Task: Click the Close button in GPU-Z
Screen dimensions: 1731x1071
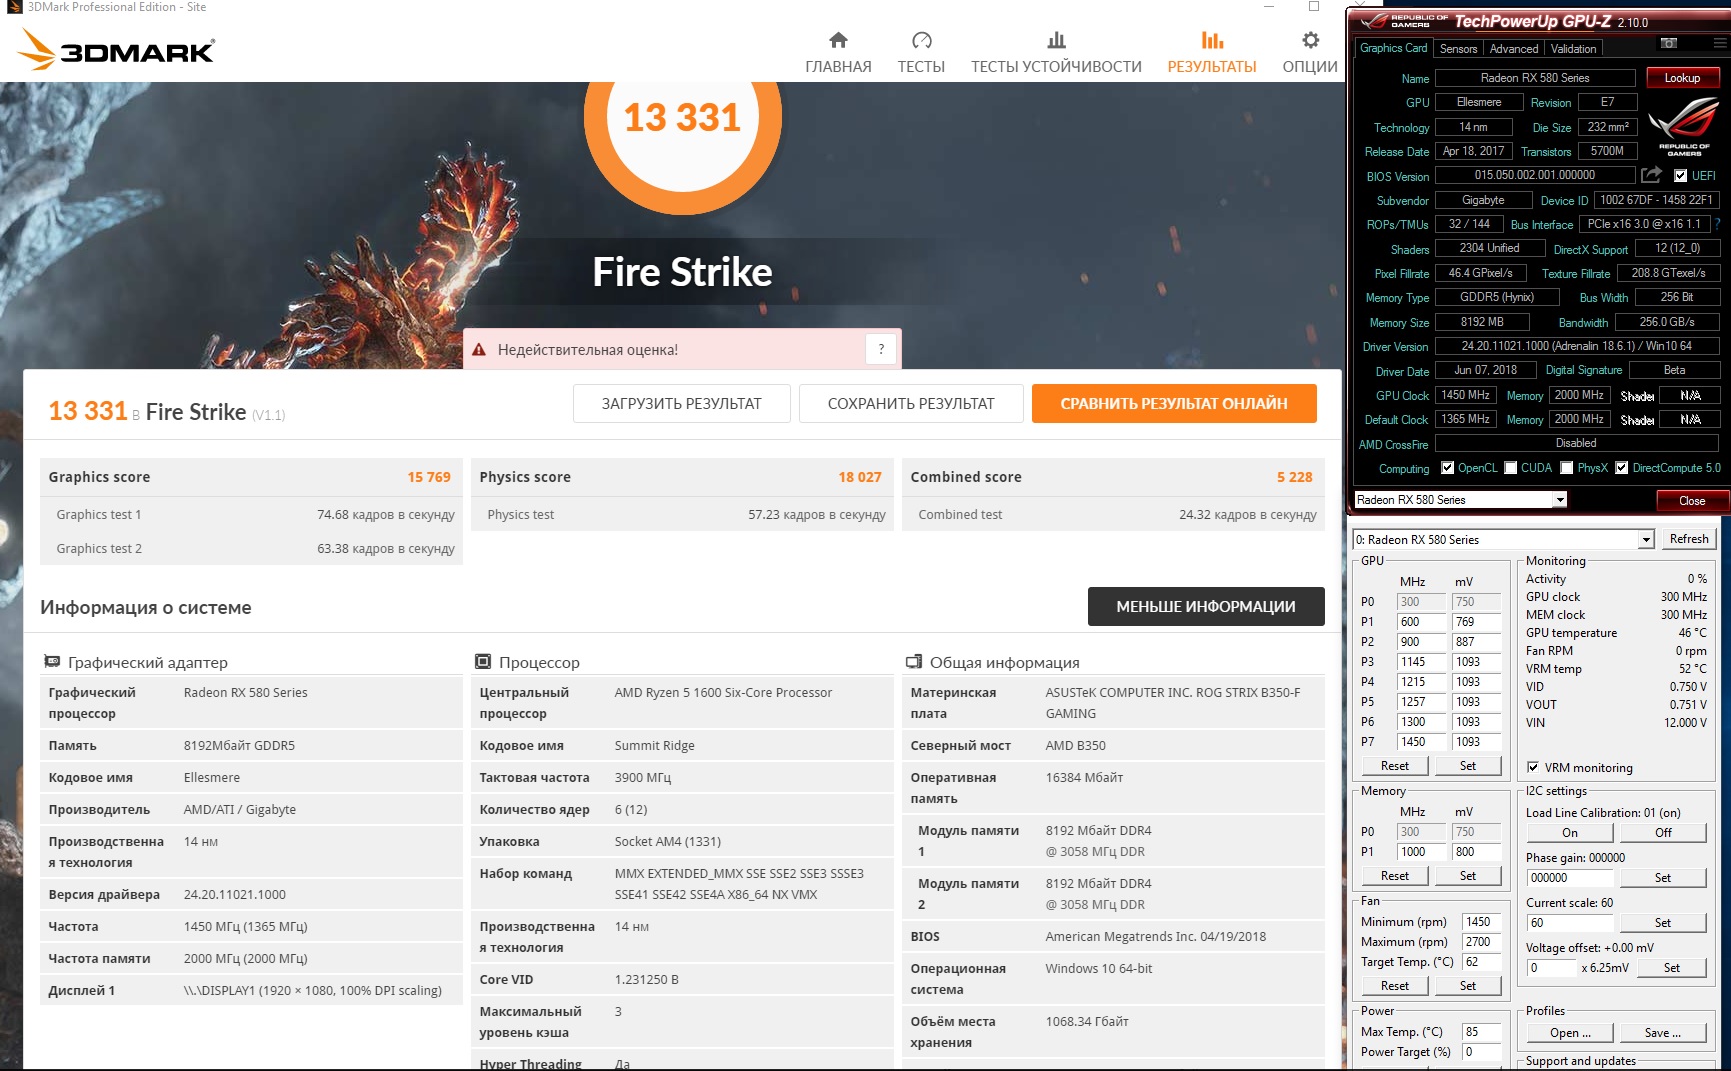Action: [x=1692, y=501]
